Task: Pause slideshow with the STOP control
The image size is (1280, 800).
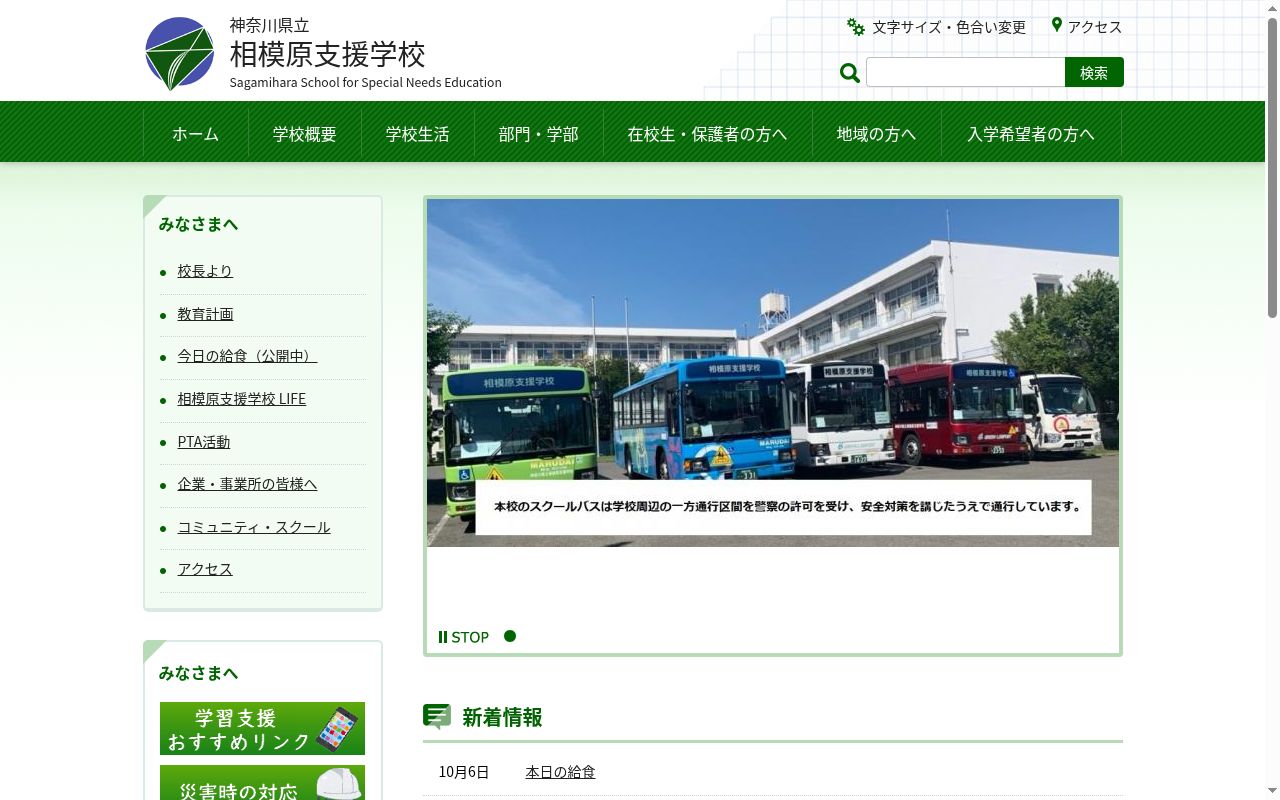Action: pyautogui.click(x=464, y=637)
